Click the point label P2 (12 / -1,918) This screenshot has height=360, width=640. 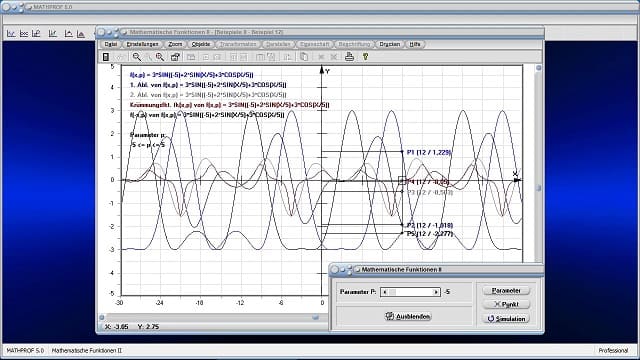click(430, 225)
